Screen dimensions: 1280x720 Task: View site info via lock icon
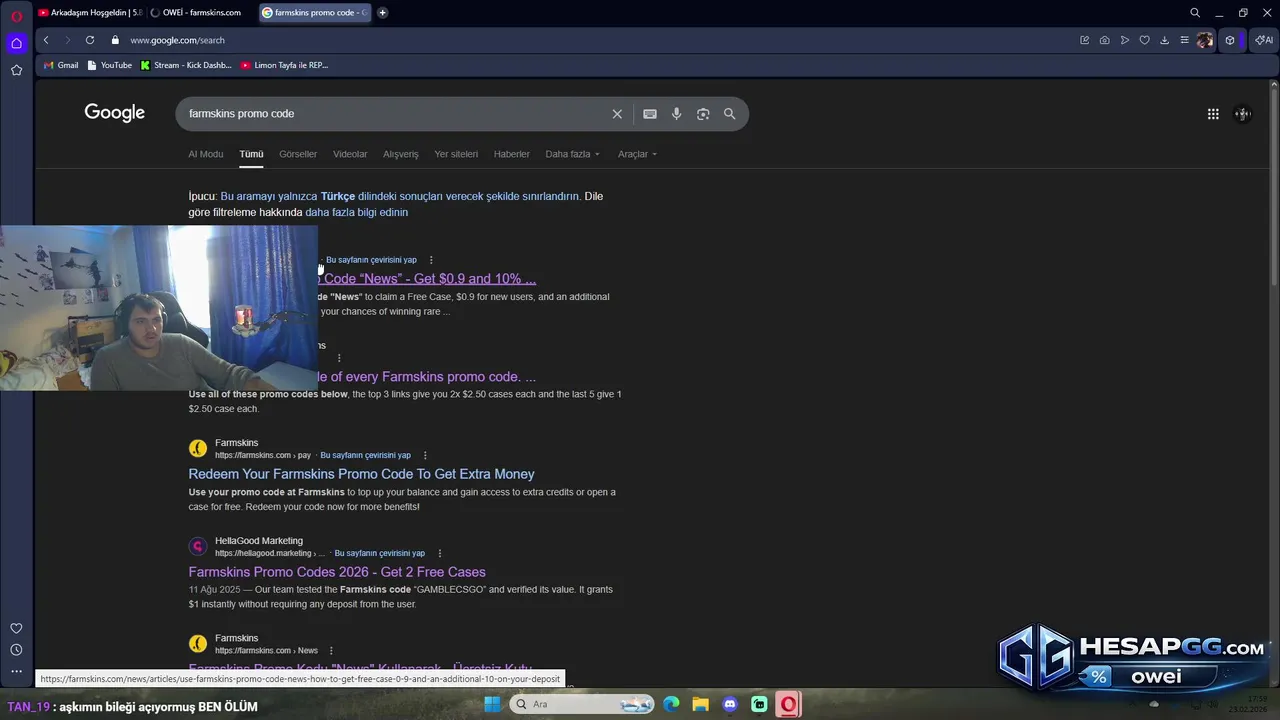(115, 40)
